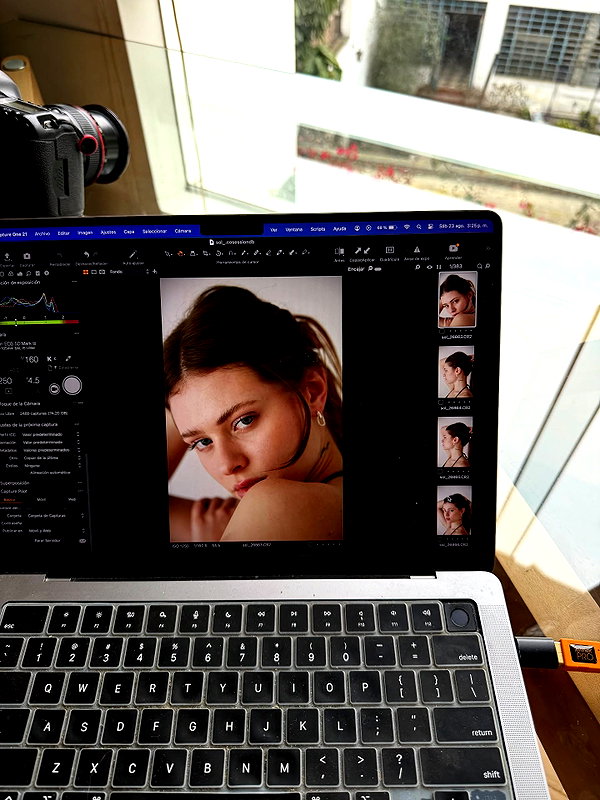
Task: Click the Copiar/Aplicar arrows icon
Action: tap(362, 251)
